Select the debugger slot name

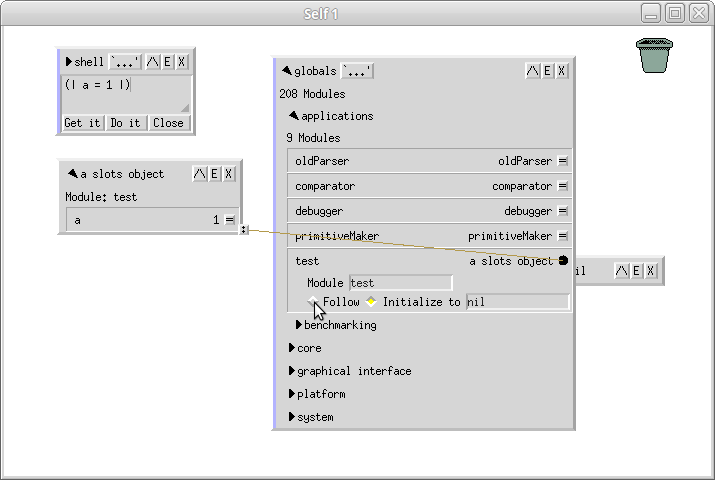point(319,211)
